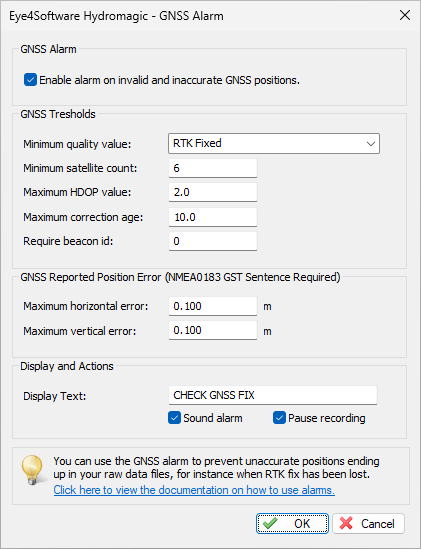
Task: Click the Minimum satellite count field
Action: click(213, 168)
